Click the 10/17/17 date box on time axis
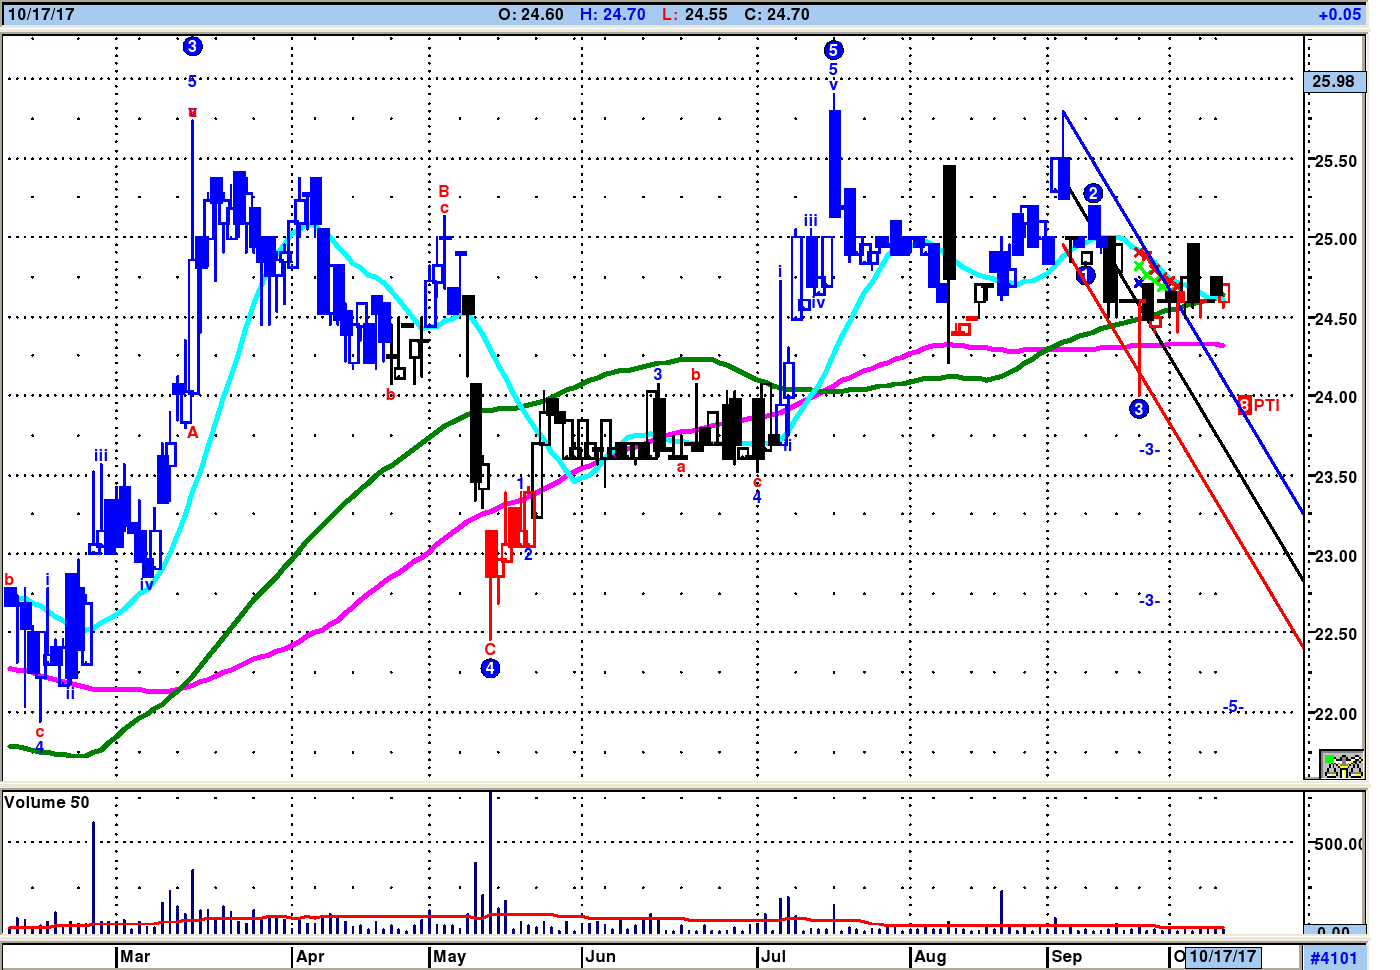 (x=1222, y=957)
